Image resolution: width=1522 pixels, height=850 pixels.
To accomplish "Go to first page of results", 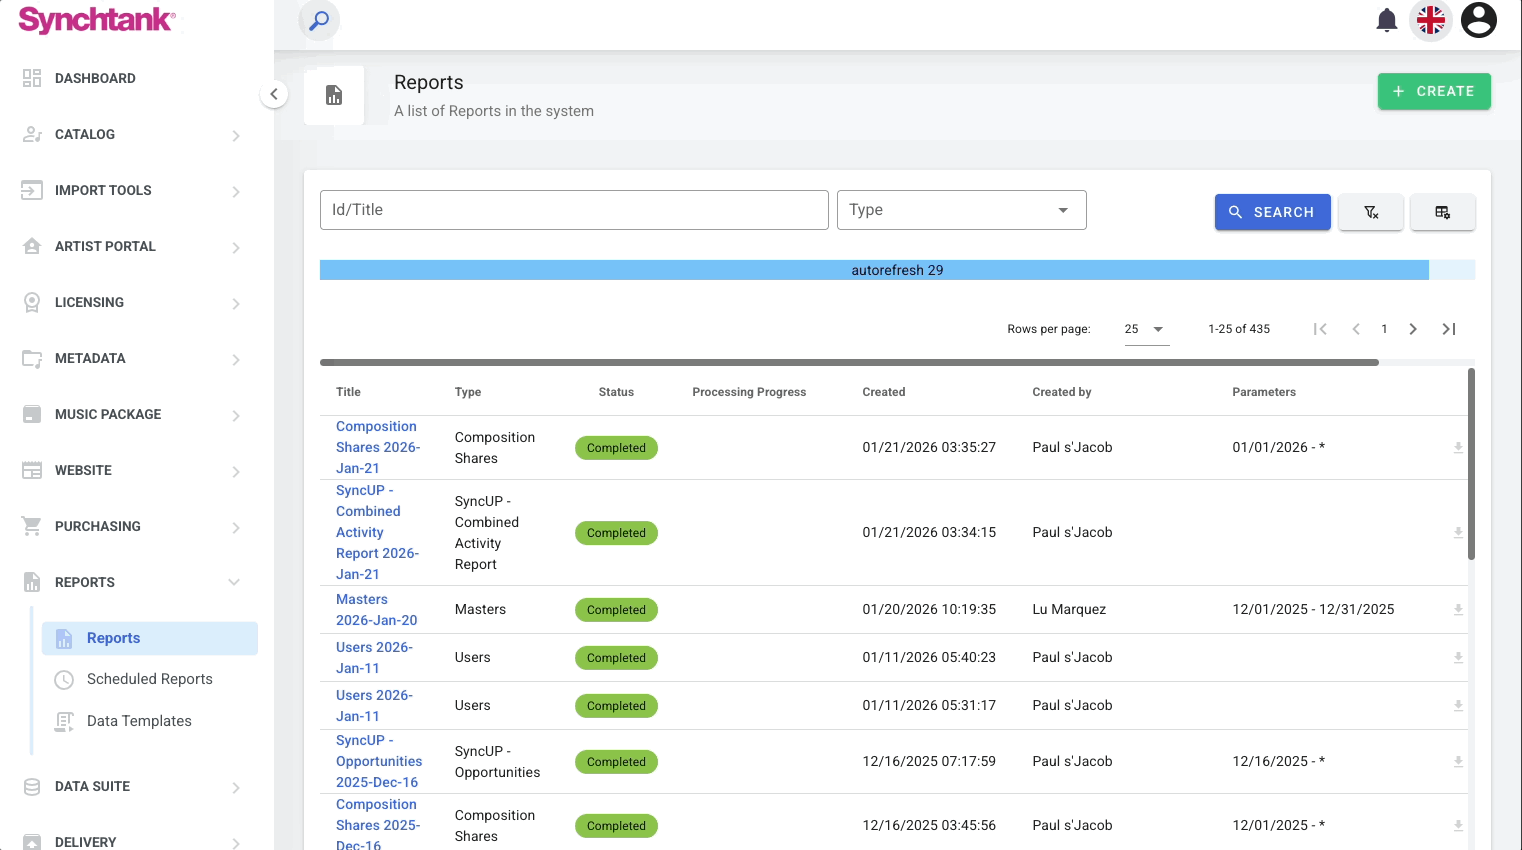I will tap(1320, 329).
